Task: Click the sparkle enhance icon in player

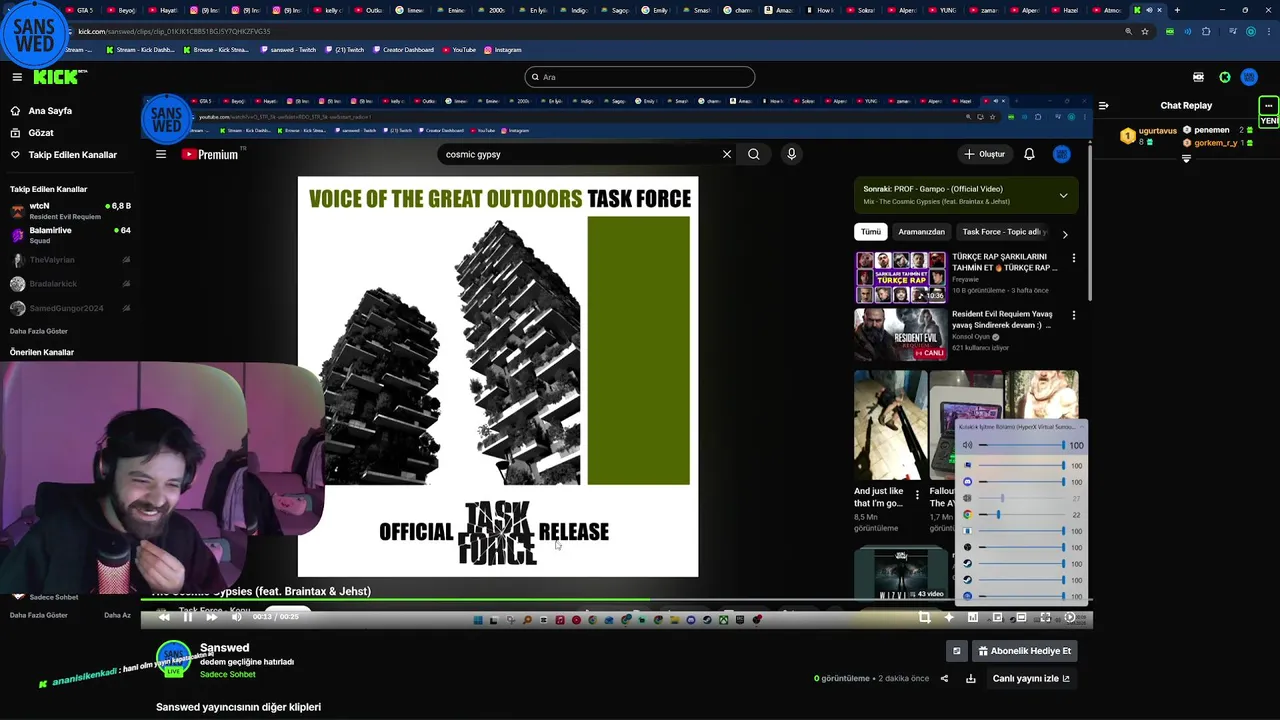Action: (x=949, y=618)
